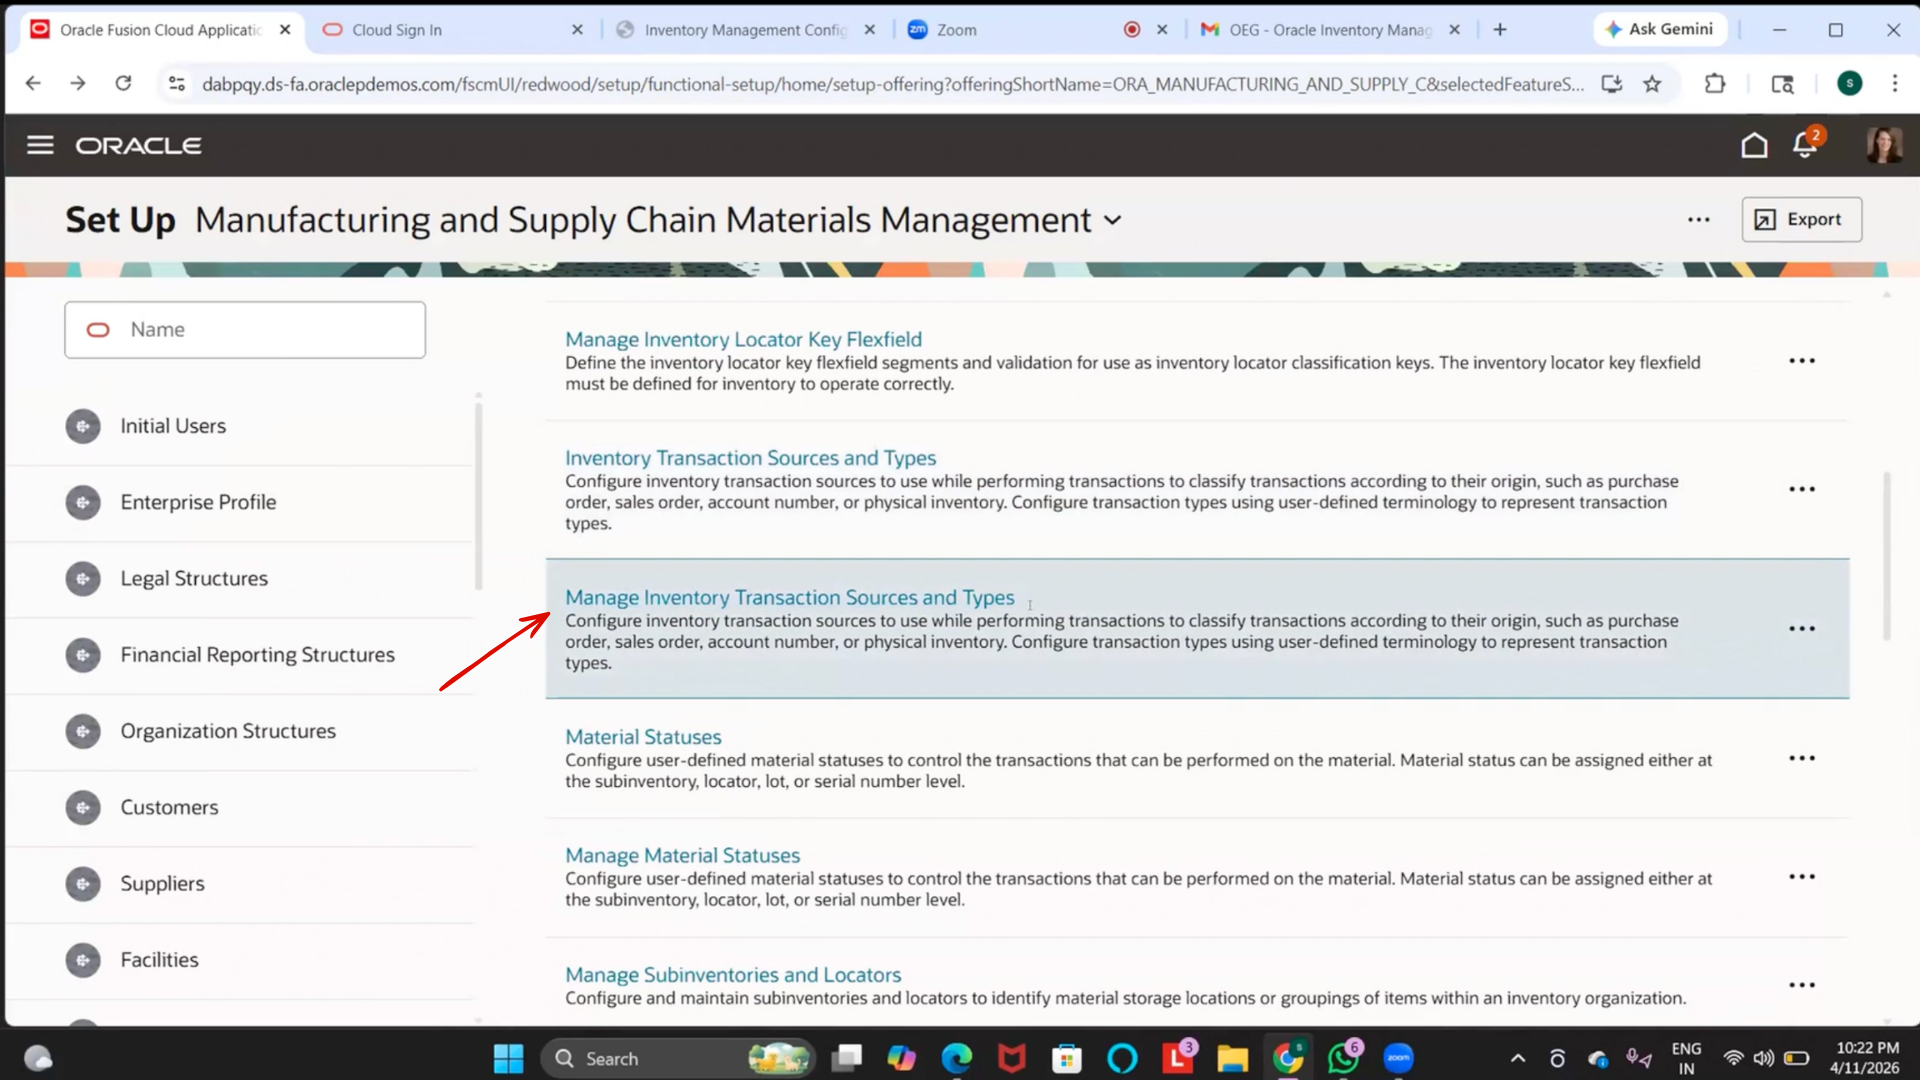This screenshot has width=1920, height=1080.
Task: Select Financial Reporting Structures in sidebar
Action: 257,655
